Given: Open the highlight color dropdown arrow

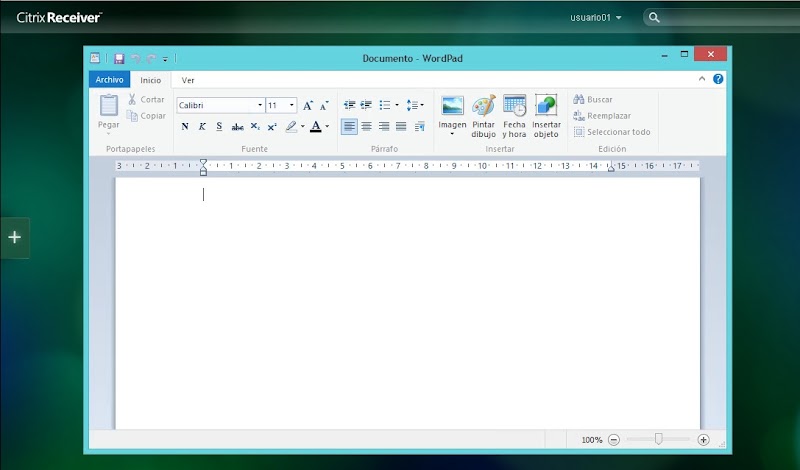Looking at the screenshot, I should click(x=303, y=127).
